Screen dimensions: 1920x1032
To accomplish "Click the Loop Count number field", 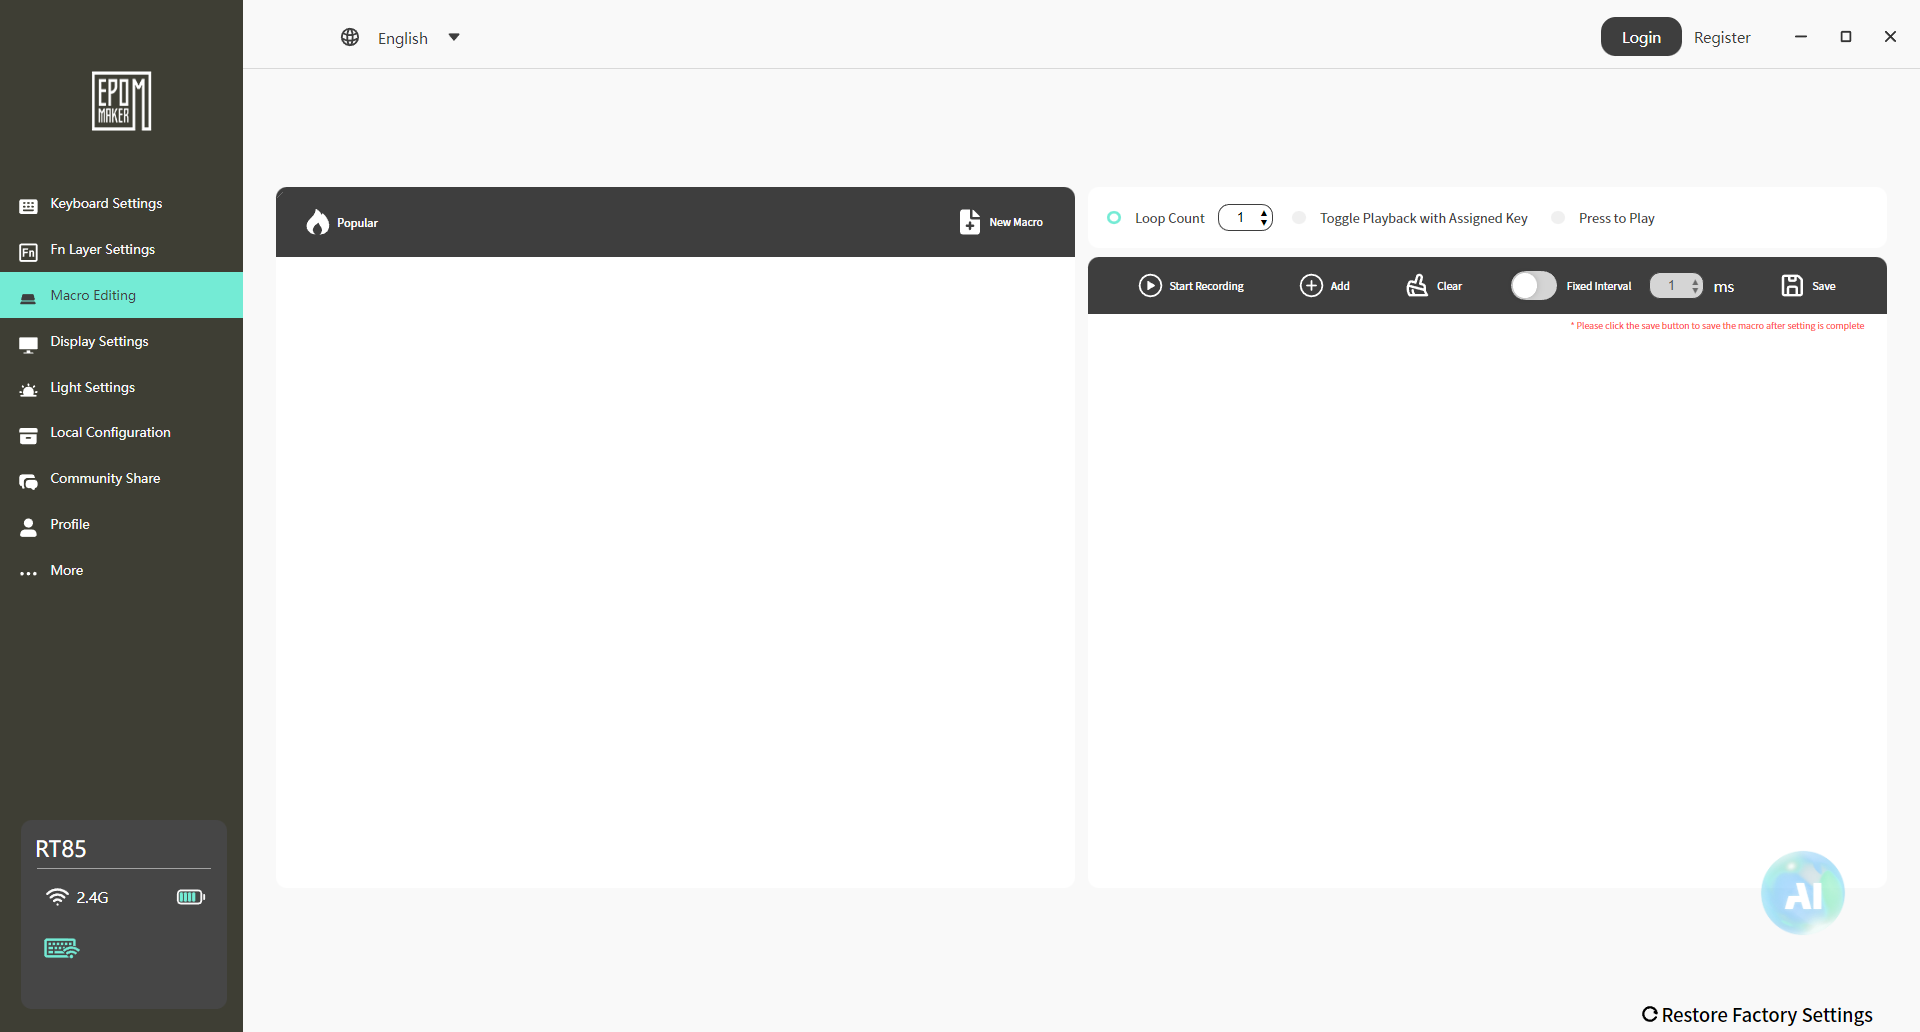I will click(x=1245, y=218).
